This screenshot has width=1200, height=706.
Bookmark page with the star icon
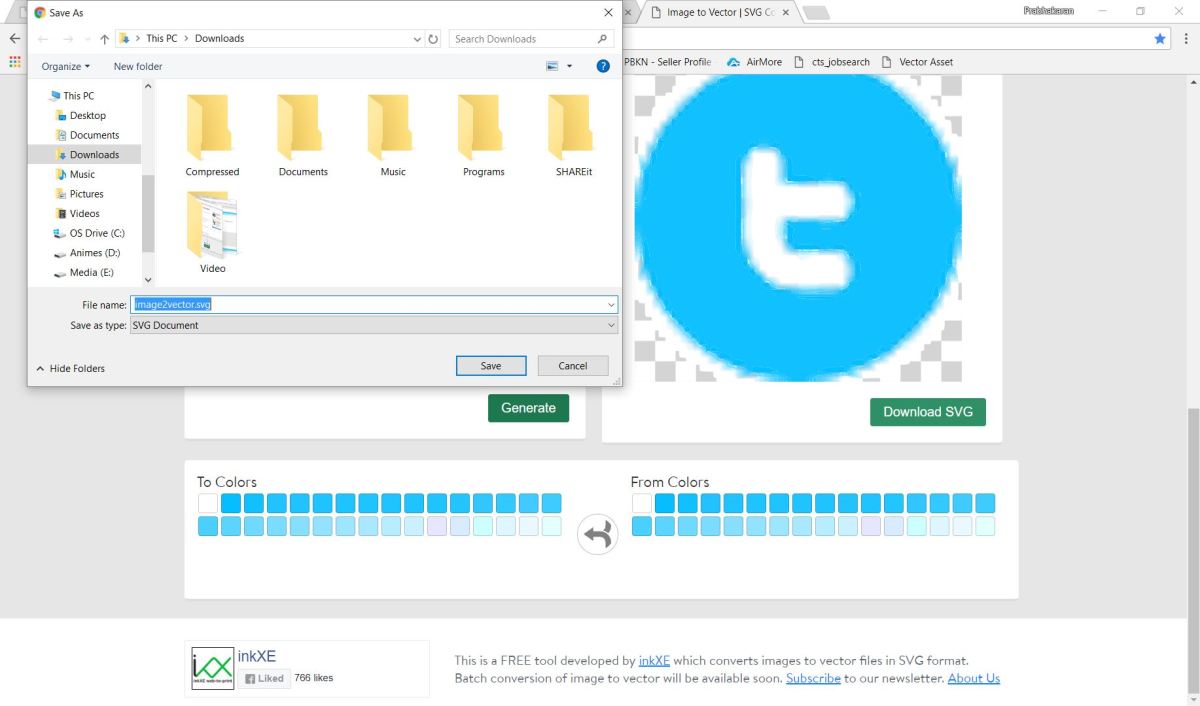pyautogui.click(x=1160, y=38)
